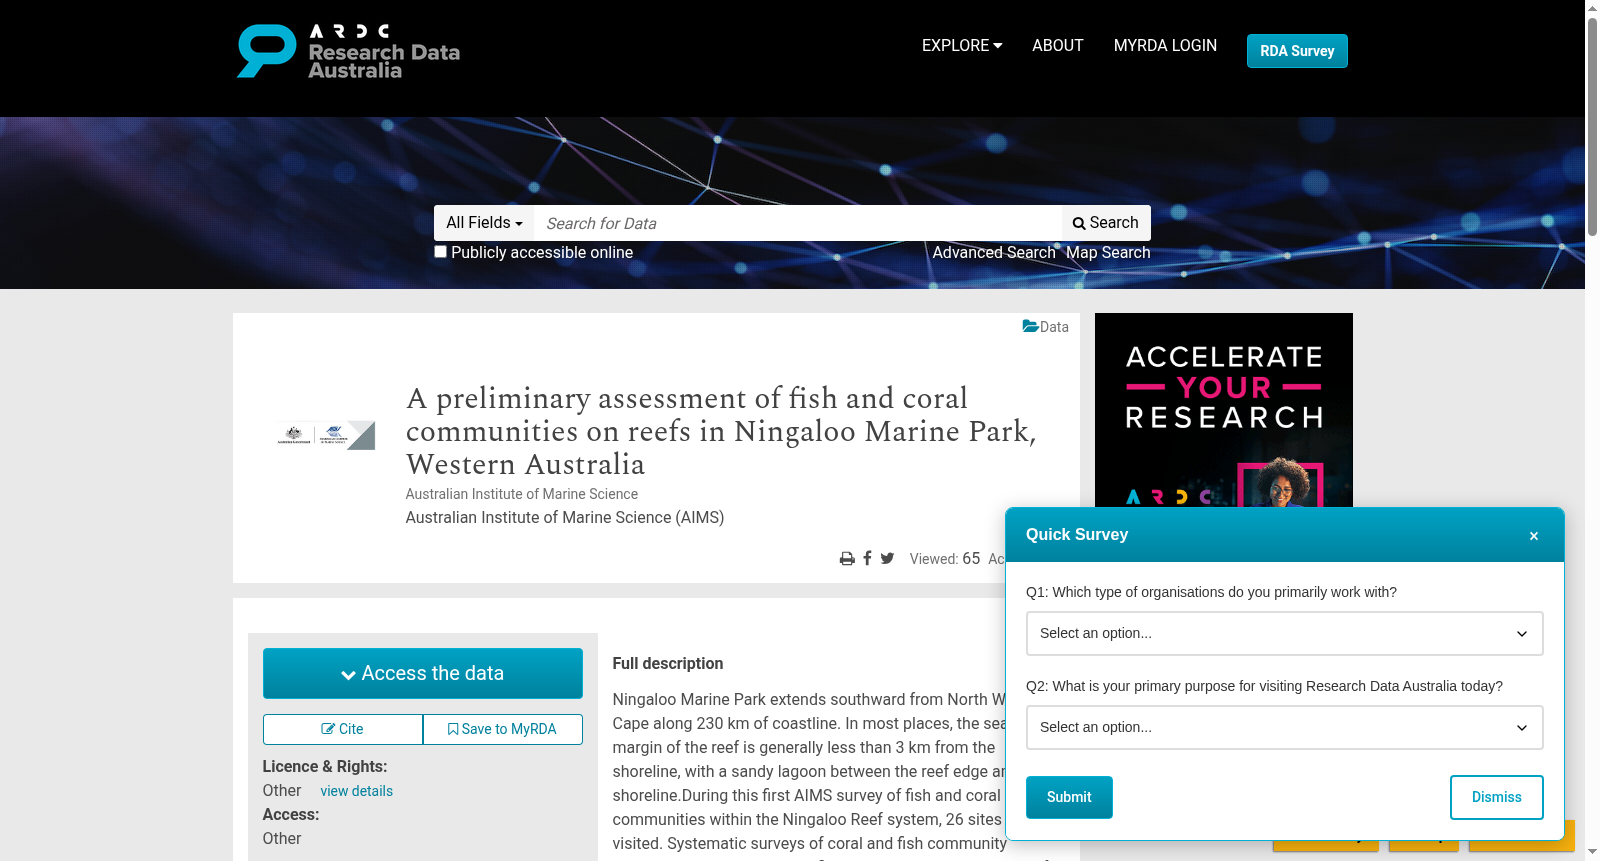The height and width of the screenshot is (861, 1600).
Task: Click the record title heading text
Action: point(721,431)
